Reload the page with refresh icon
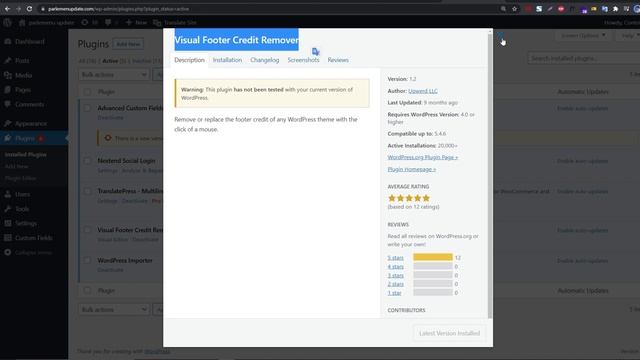This screenshot has height=360, width=640. click(29, 9)
